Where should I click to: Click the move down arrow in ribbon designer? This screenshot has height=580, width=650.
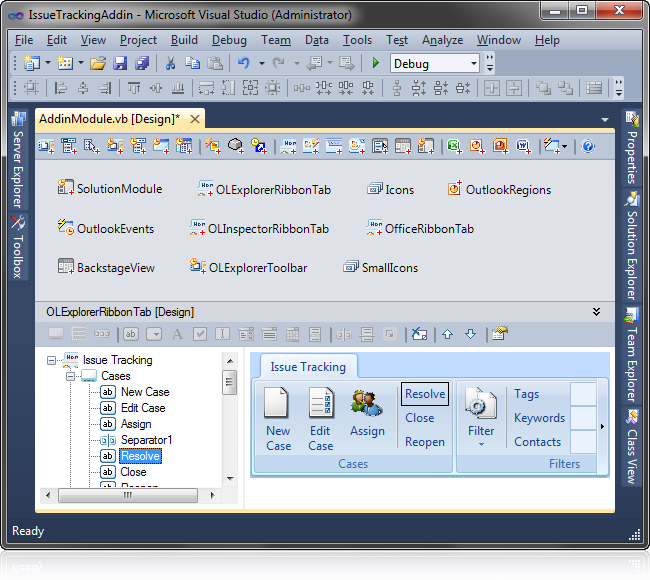click(471, 334)
